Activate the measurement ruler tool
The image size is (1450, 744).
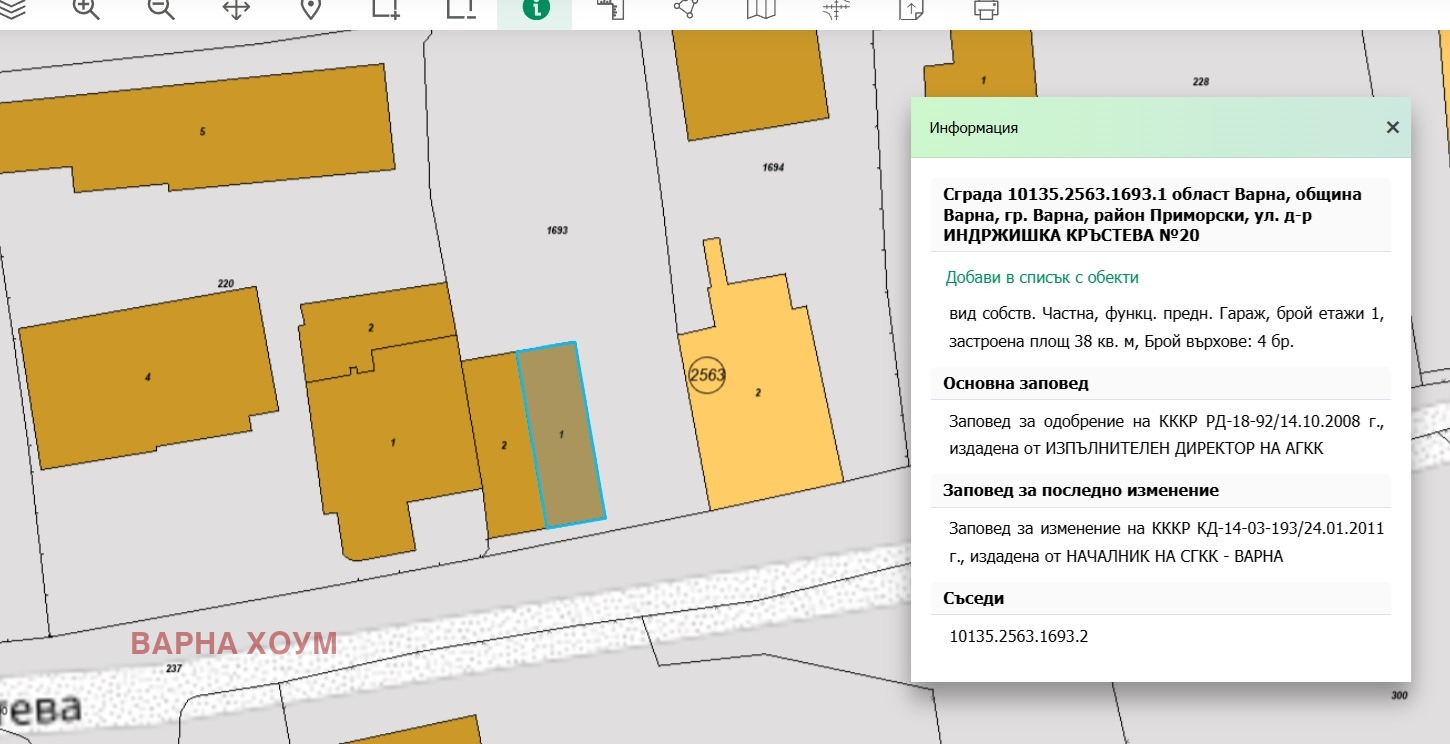click(609, 11)
